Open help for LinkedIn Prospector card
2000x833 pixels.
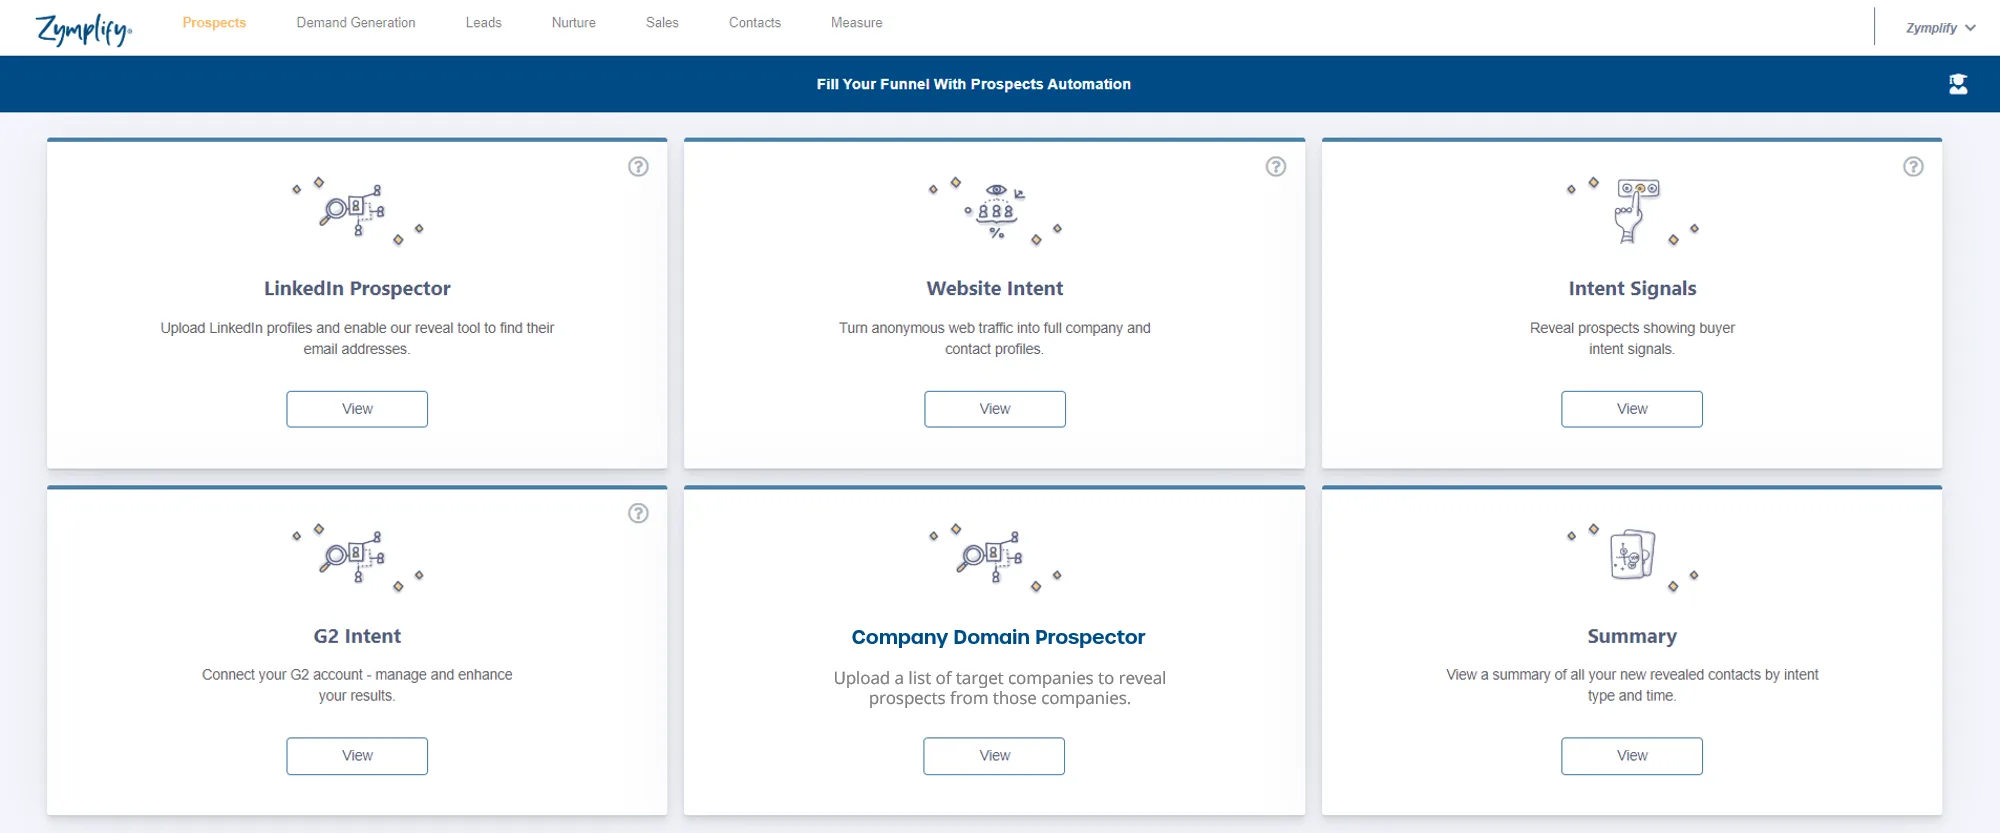coord(638,167)
